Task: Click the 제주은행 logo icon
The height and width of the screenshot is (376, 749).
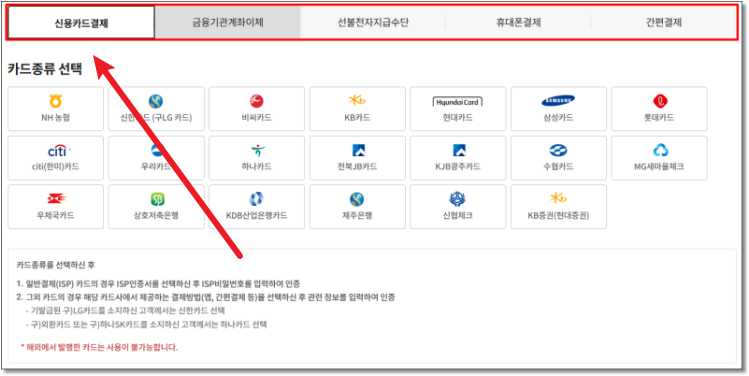Action: point(357,199)
